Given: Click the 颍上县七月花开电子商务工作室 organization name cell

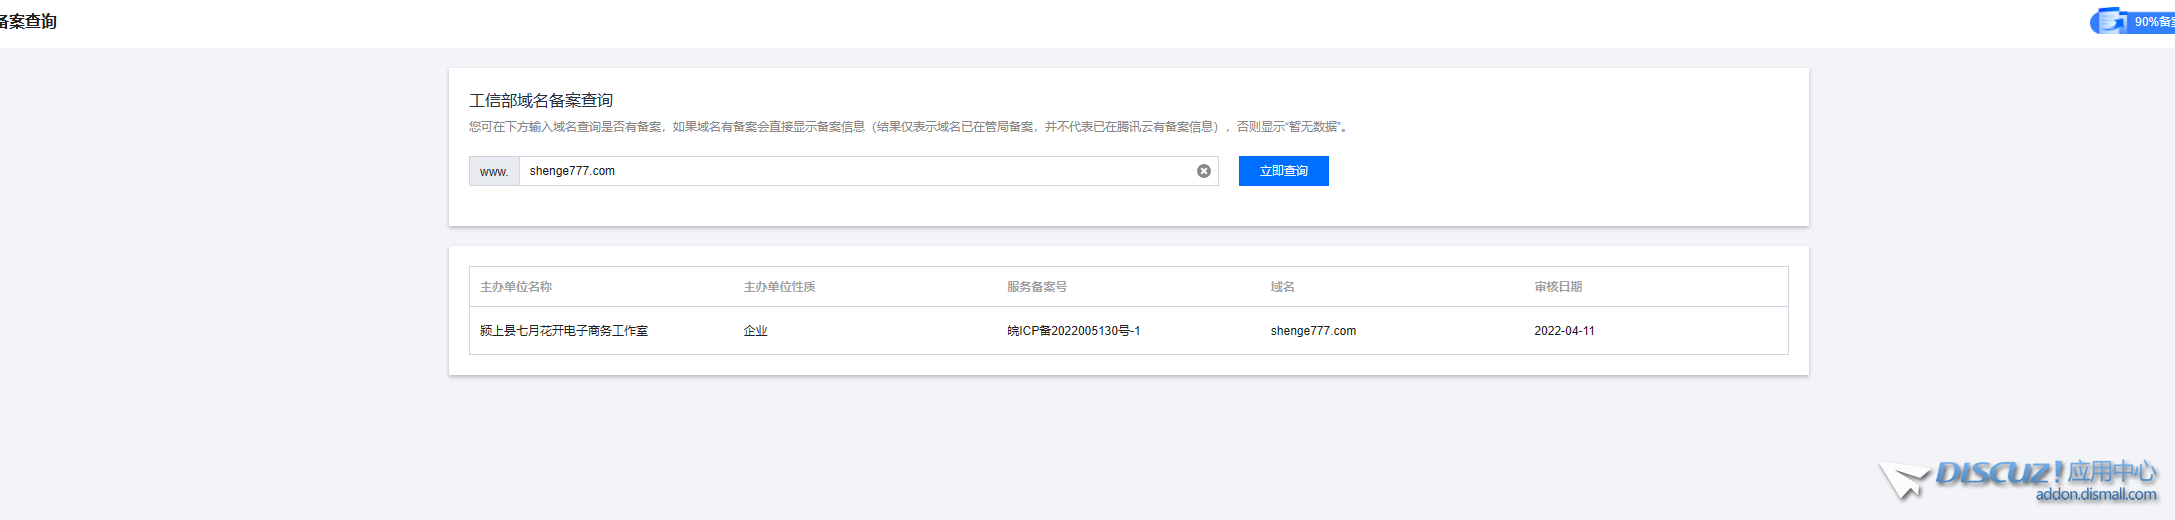Looking at the screenshot, I should [x=564, y=331].
